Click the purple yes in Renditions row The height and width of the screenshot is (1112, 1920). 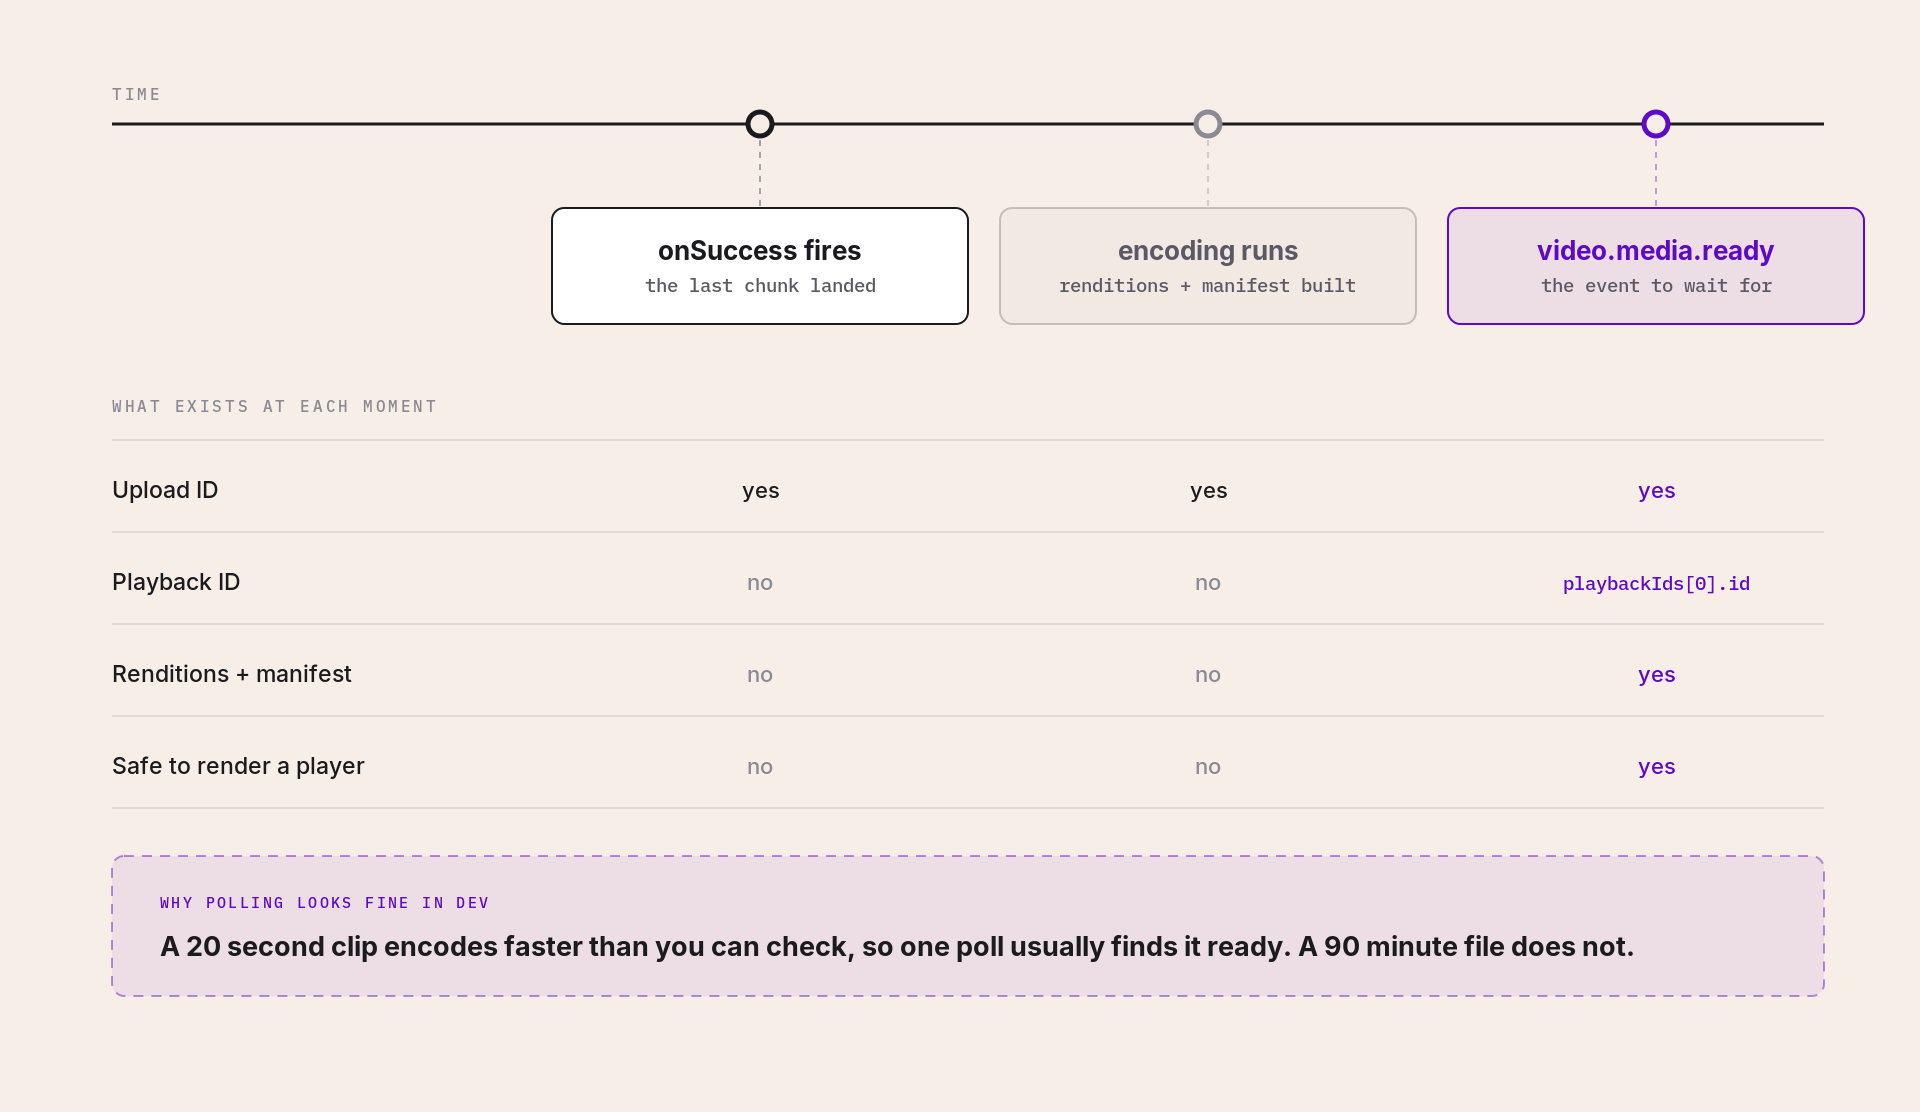coord(1656,675)
